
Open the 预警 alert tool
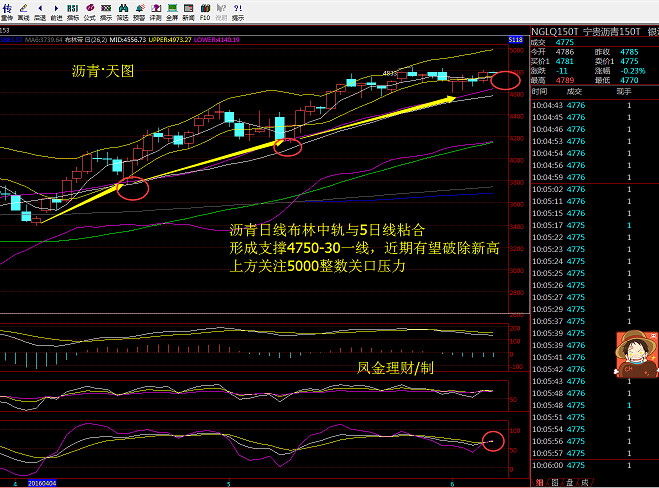[138, 11]
